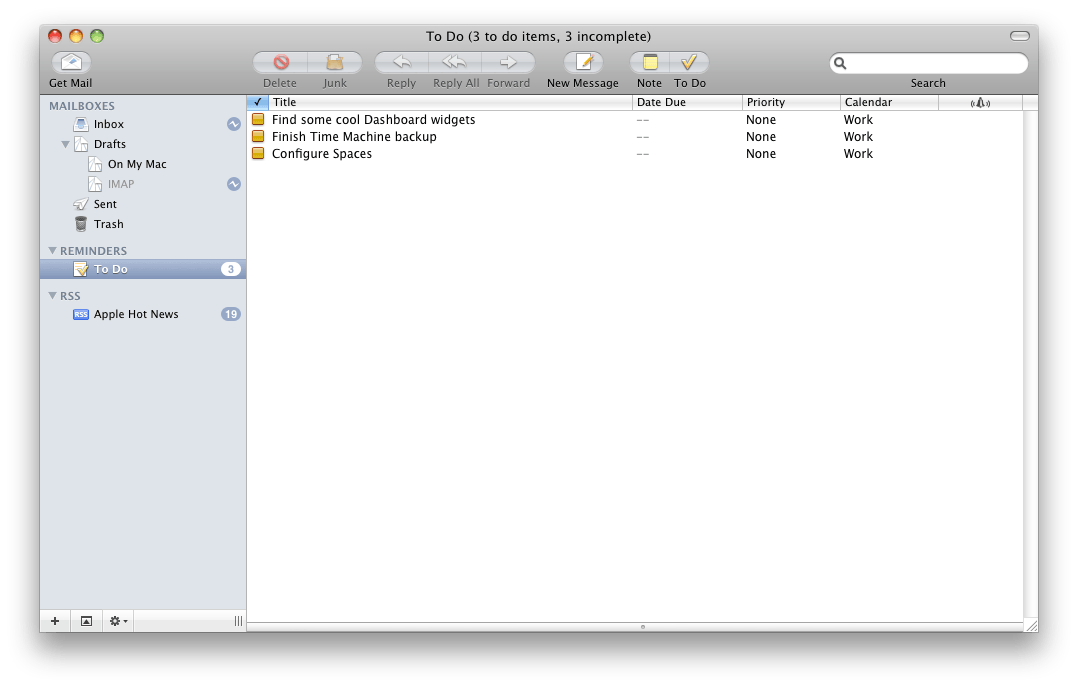This screenshot has width=1078, height=687.
Task: Click the Delete toolbar icon
Action: pyautogui.click(x=280, y=63)
